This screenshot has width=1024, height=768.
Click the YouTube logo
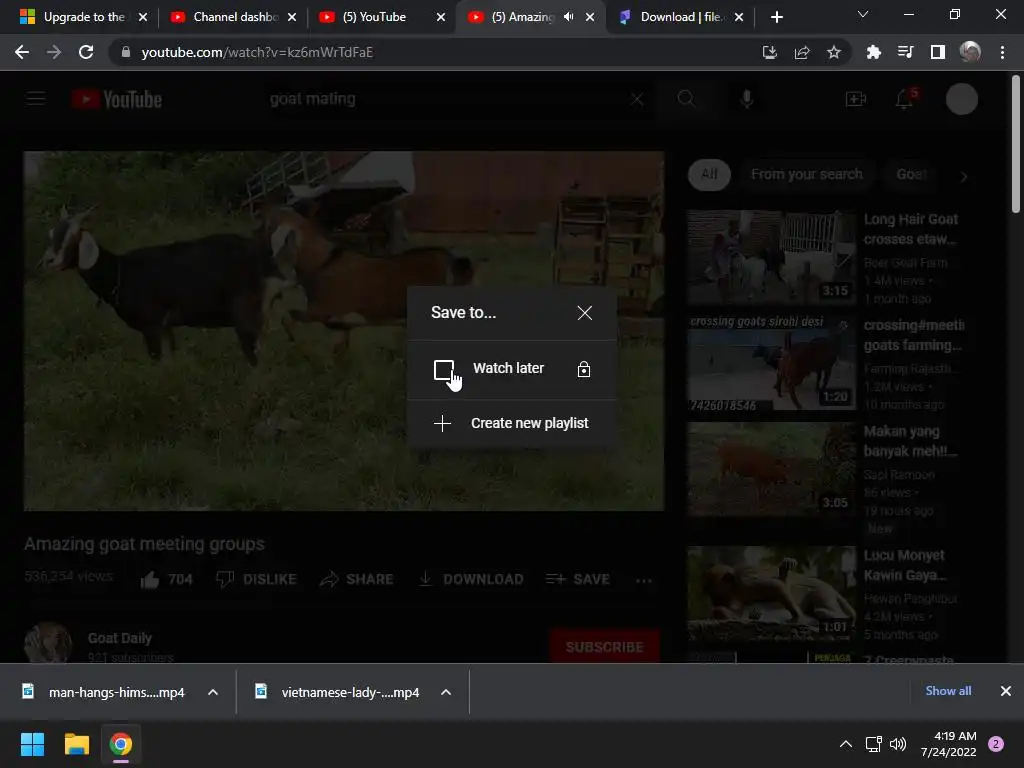click(x=117, y=99)
